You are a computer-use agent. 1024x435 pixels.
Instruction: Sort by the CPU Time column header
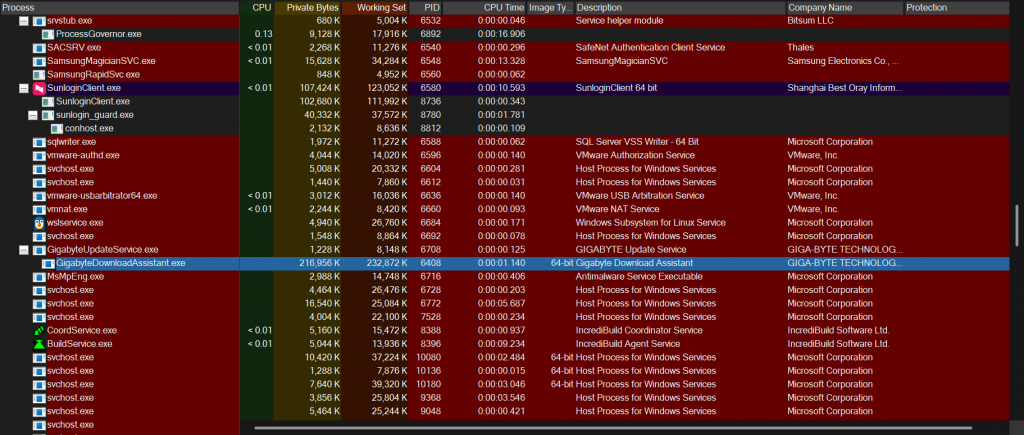[485, 7]
